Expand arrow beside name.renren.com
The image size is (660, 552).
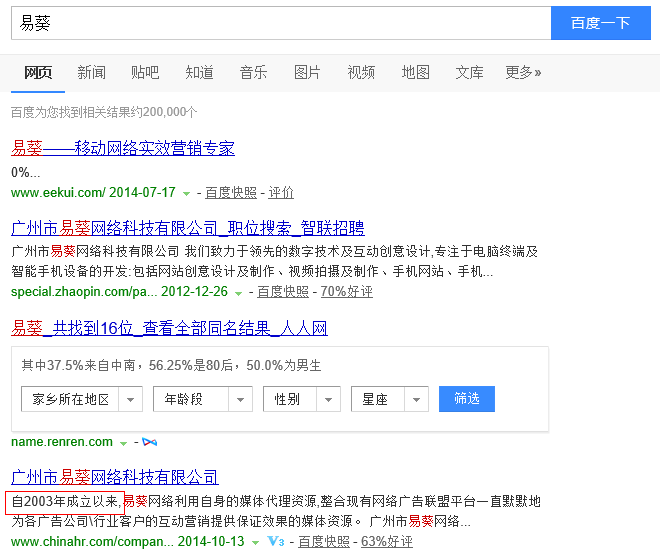tap(123, 443)
